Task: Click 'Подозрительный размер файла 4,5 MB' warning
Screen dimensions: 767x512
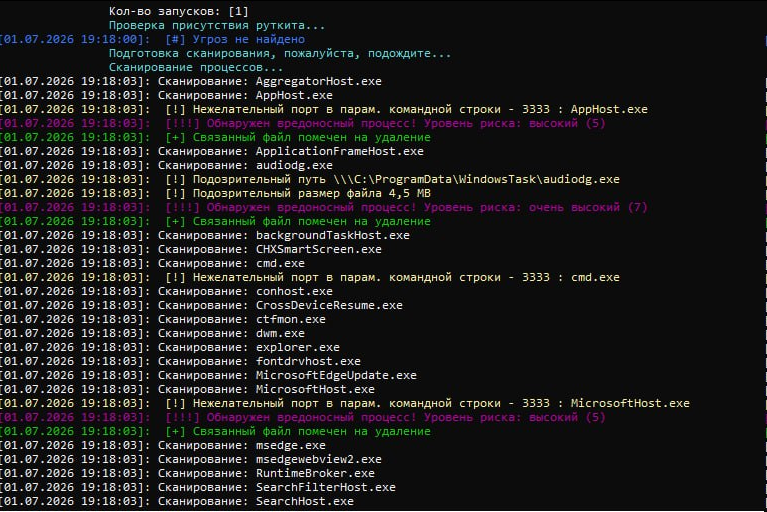Action: click(x=216, y=193)
